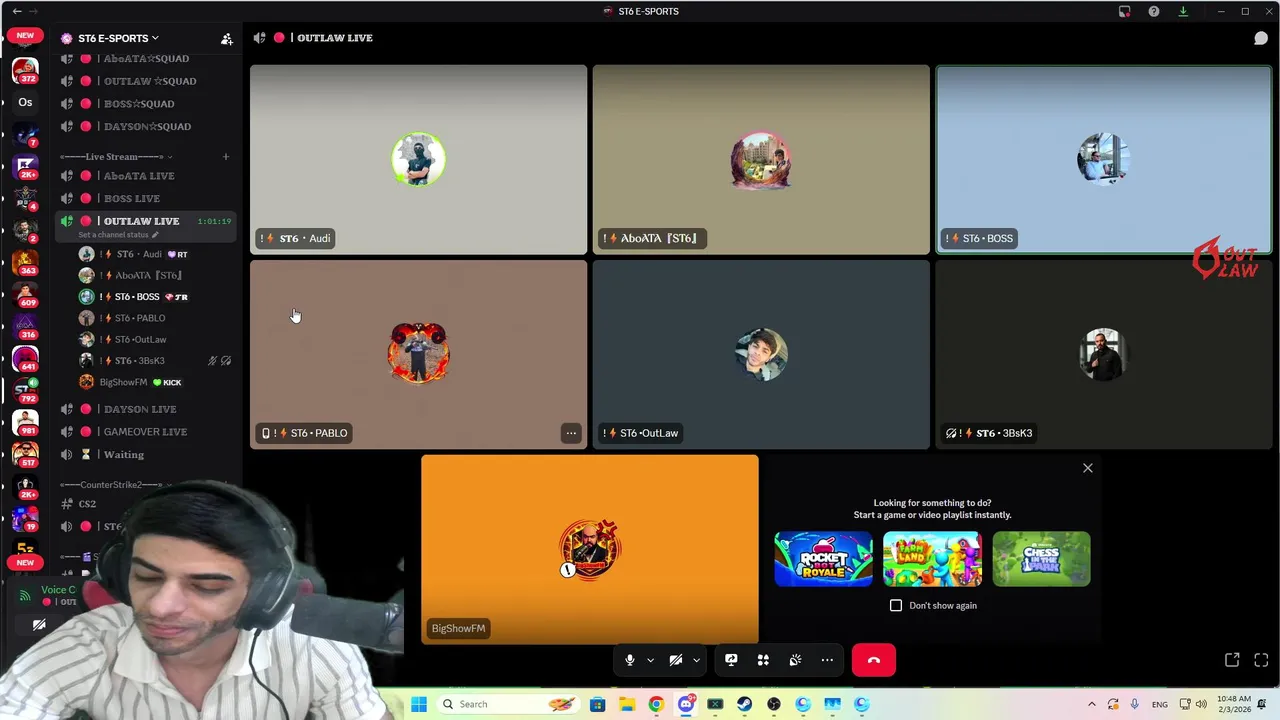Enter full screen call view
This screenshot has width=1280, height=720.
tap(1261, 660)
